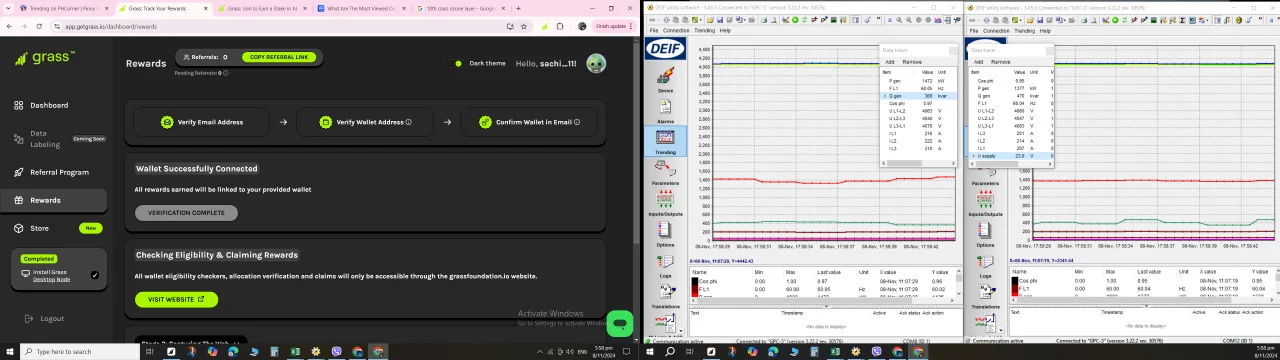Click Add in right Data tracer panel
This screenshot has height=360, width=1280.
[979, 62]
